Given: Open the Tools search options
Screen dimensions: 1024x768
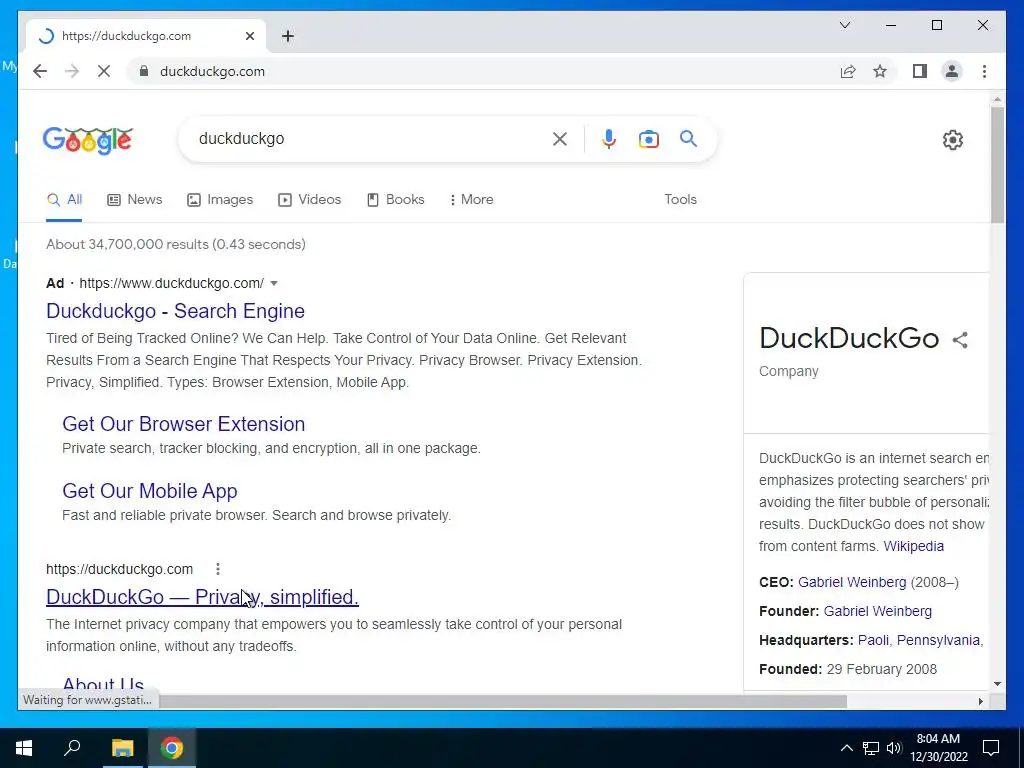Looking at the screenshot, I should [680, 199].
